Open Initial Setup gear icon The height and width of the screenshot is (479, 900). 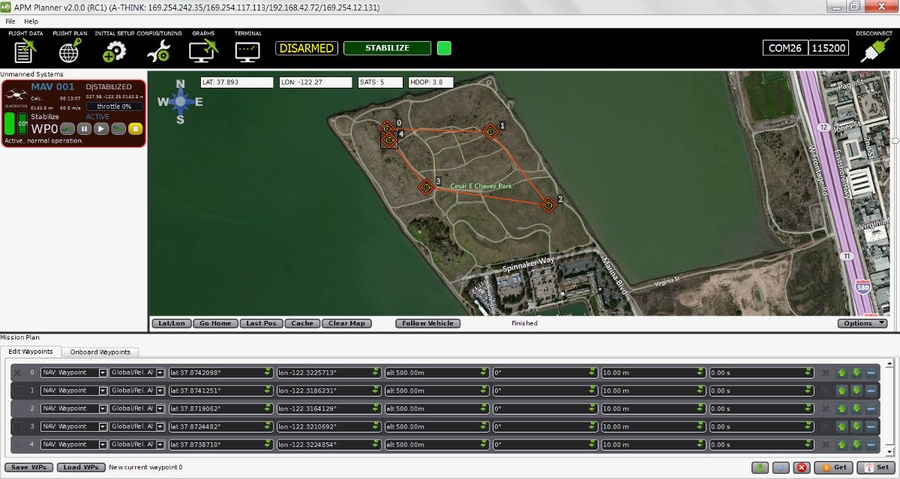pyautogui.click(x=115, y=51)
